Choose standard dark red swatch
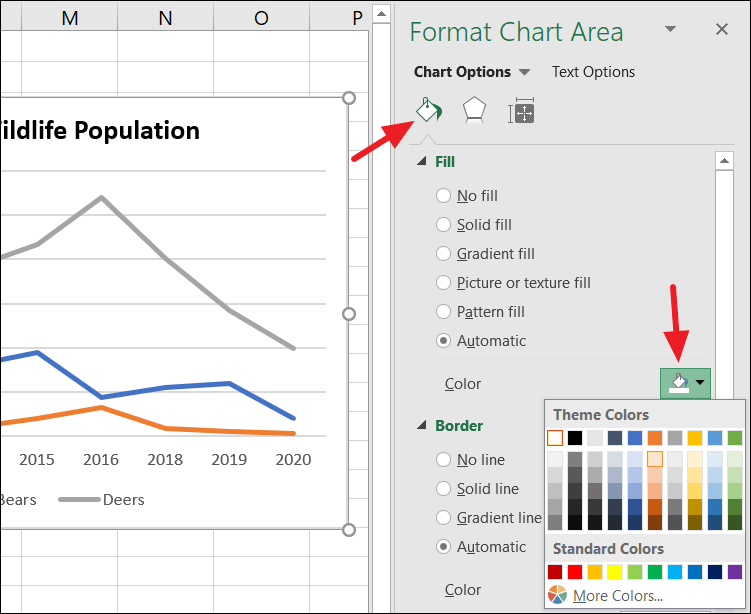 tap(555, 571)
